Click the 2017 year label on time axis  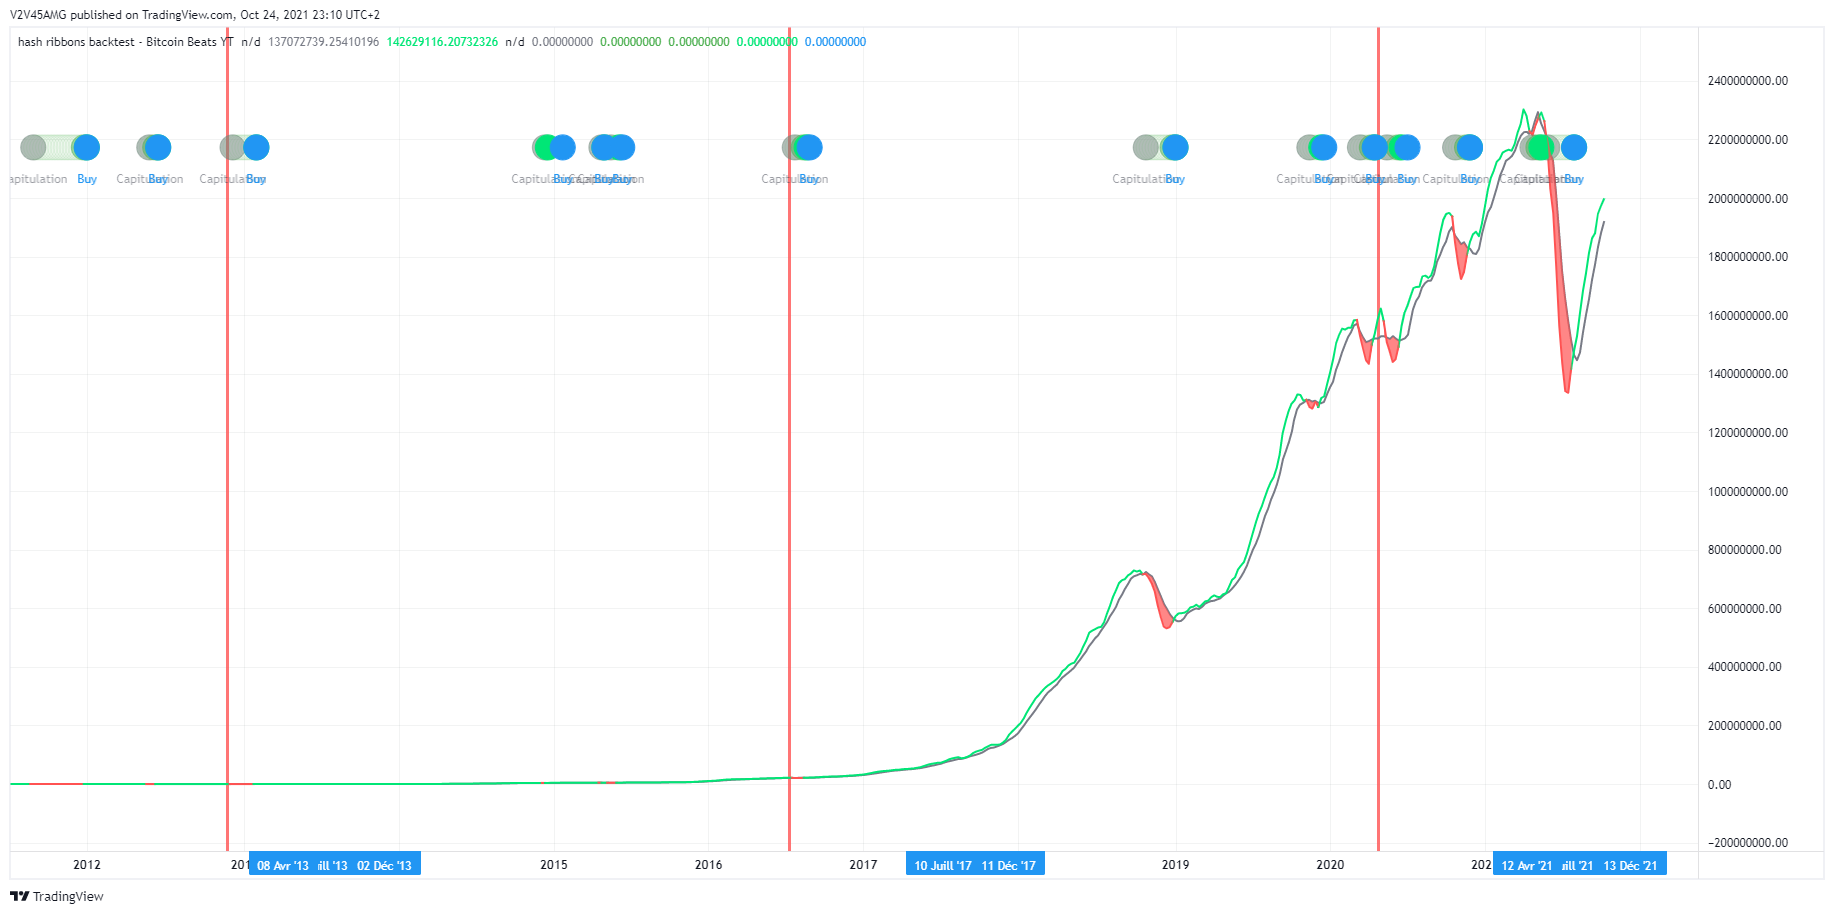863,865
